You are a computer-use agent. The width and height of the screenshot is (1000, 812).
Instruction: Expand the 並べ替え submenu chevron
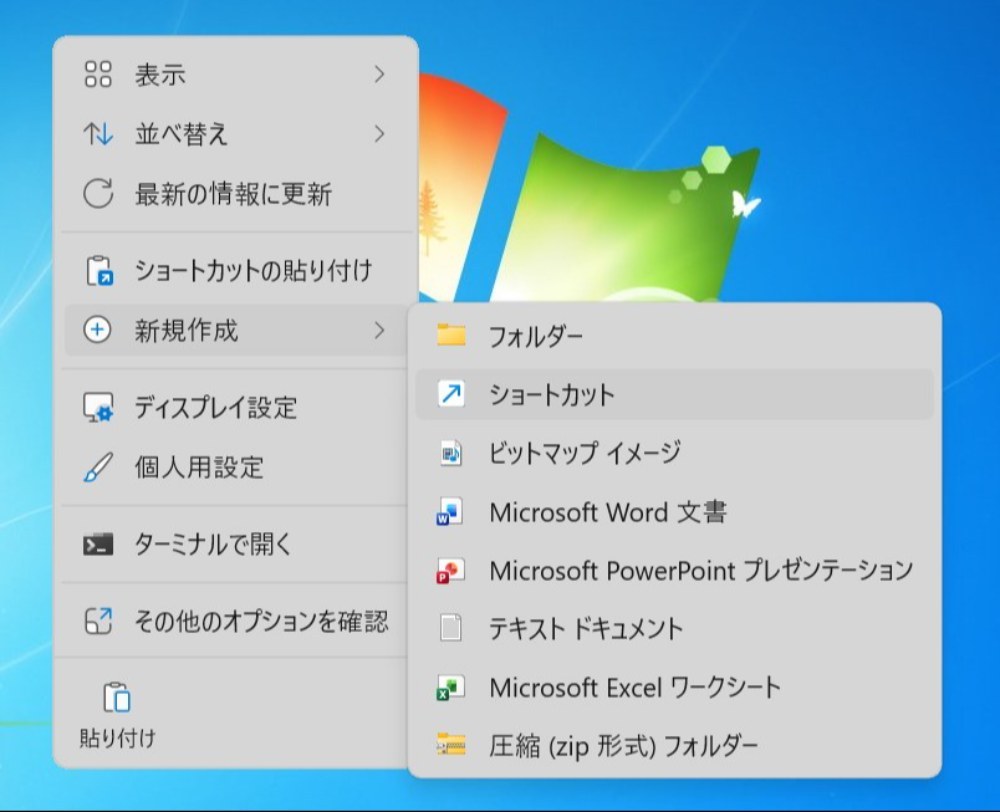click(379, 134)
